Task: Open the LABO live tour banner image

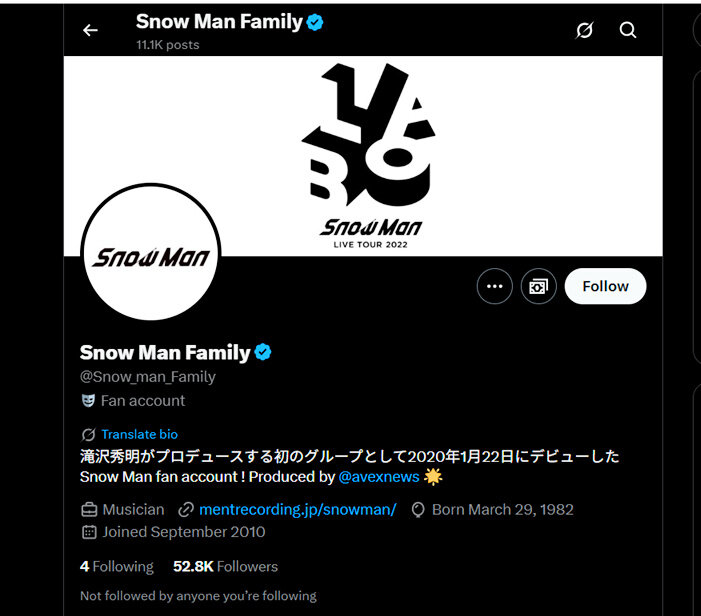Action: coord(363,156)
